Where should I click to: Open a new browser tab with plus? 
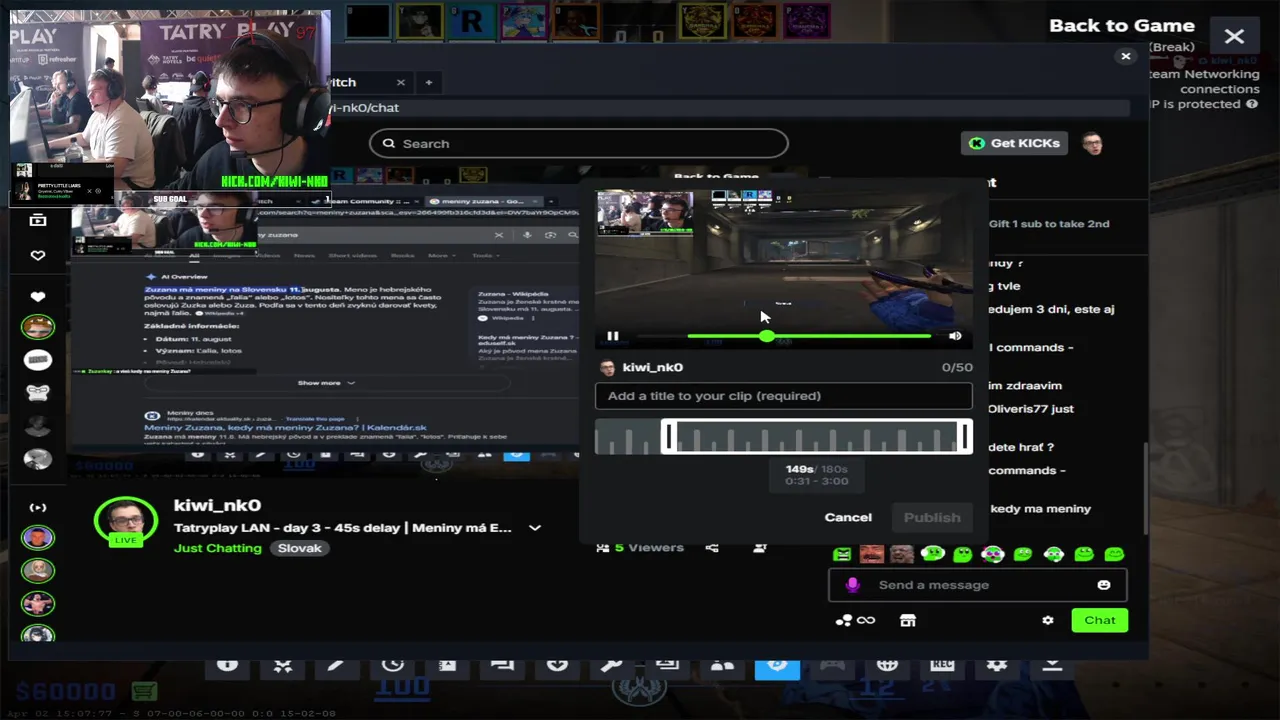428,82
